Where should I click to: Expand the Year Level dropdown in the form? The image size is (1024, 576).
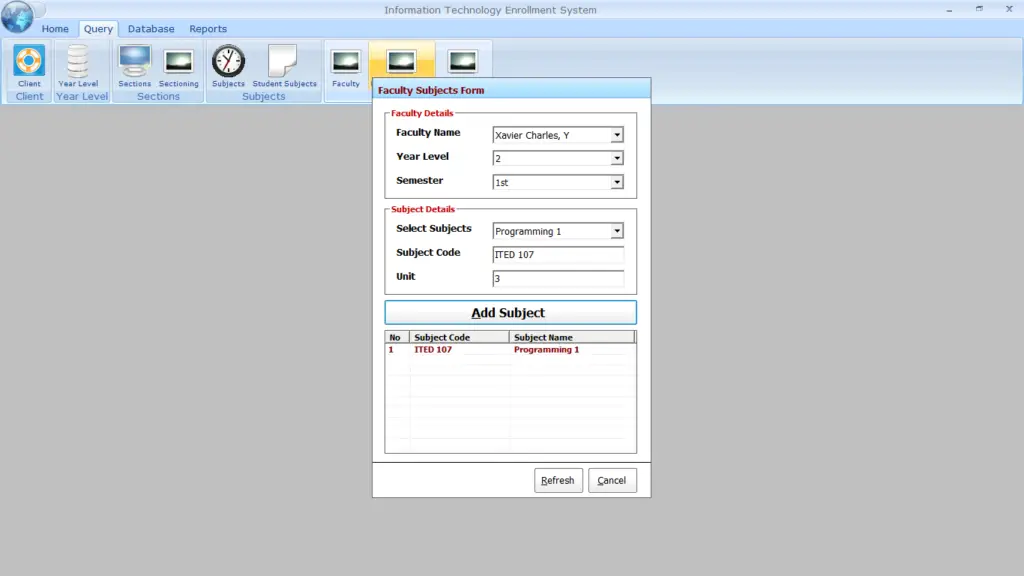point(620,158)
